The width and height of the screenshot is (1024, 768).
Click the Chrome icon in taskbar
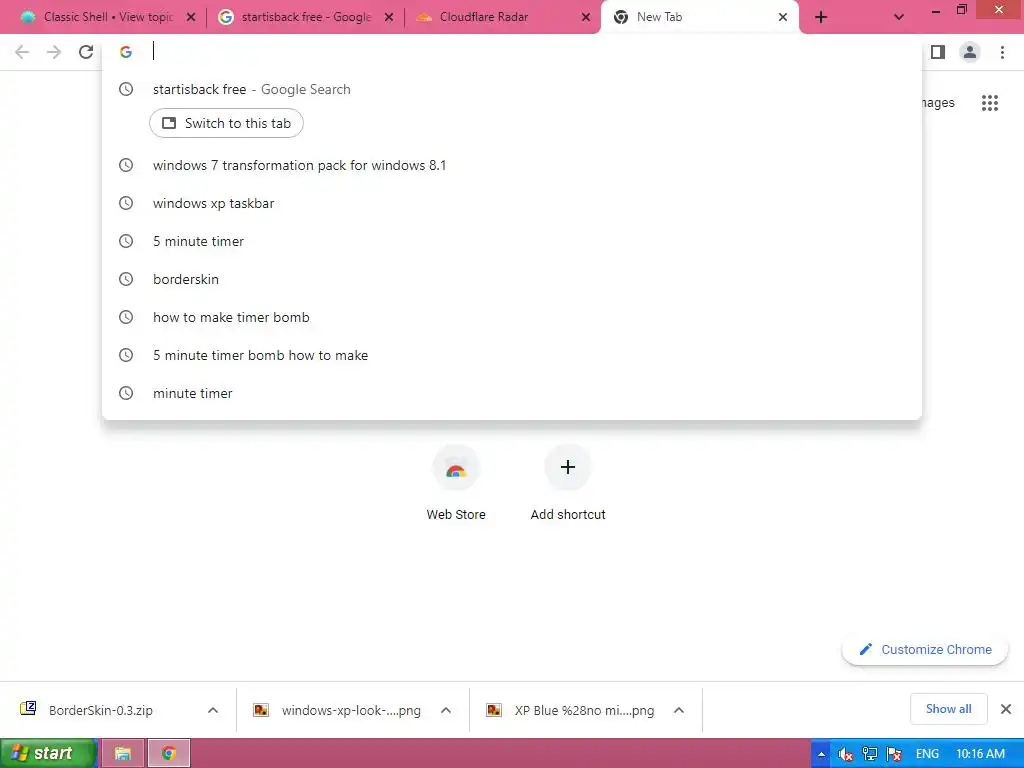(x=169, y=754)
